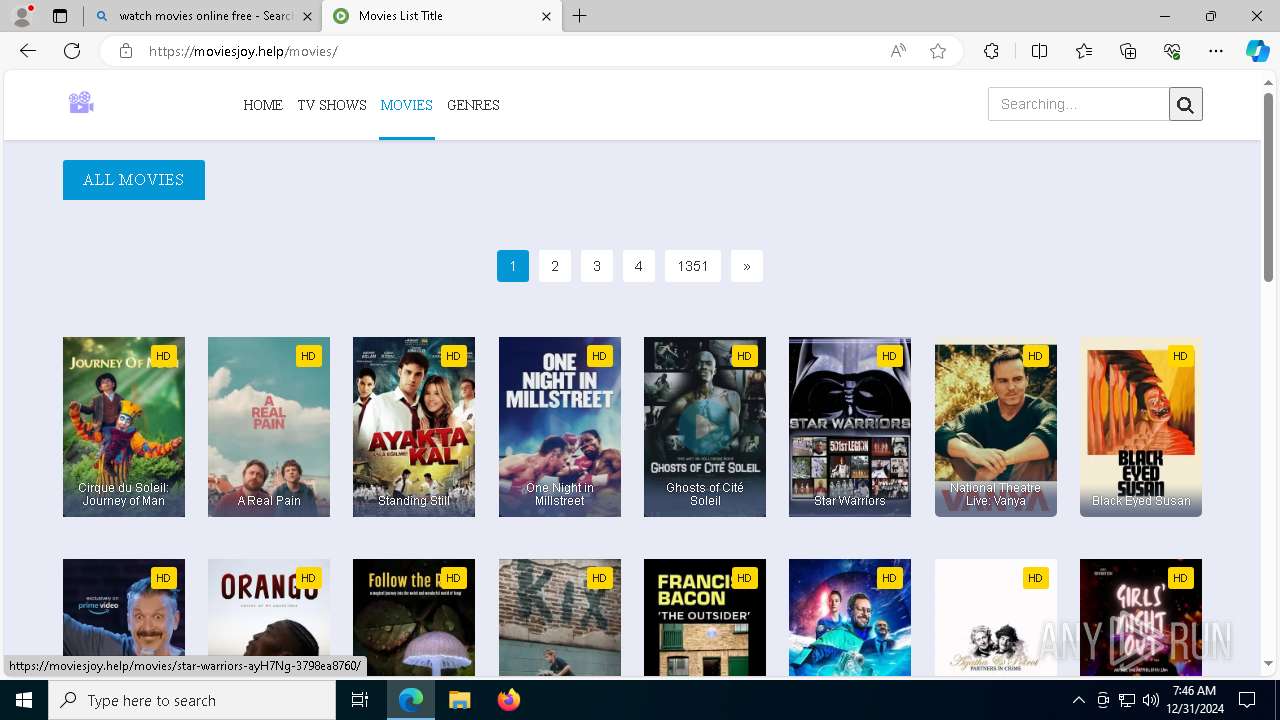The height and width of the screenshot is (720, 1280).
Task: Open browser Collections
Action: pos(1128,51)
